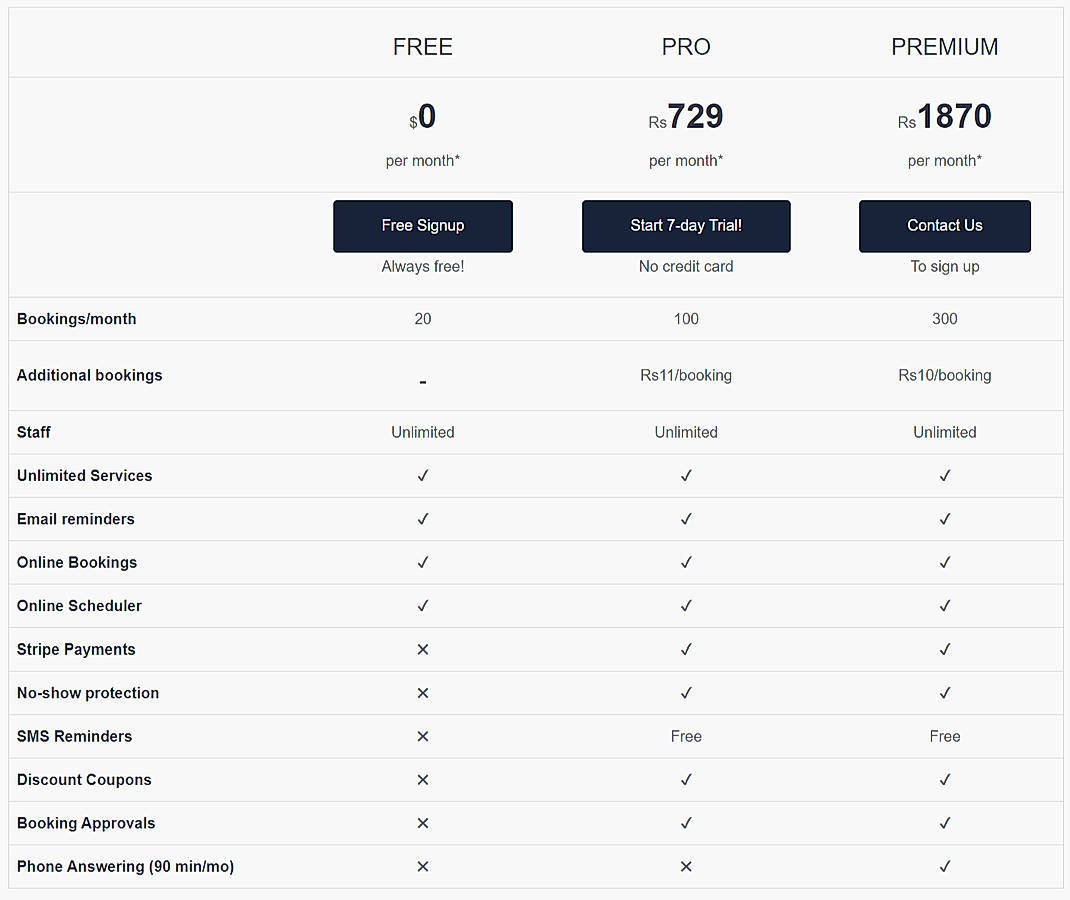1070x900 pixels.
Task: Click Free plan cross for Phone Answering
Action: [422, 867]
